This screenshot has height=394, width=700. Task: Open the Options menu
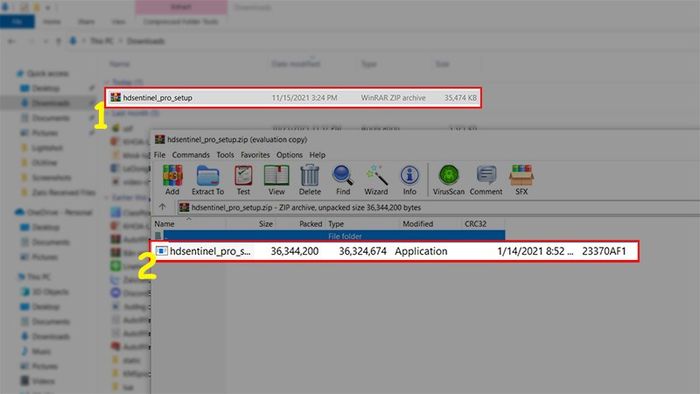point(289,155)
